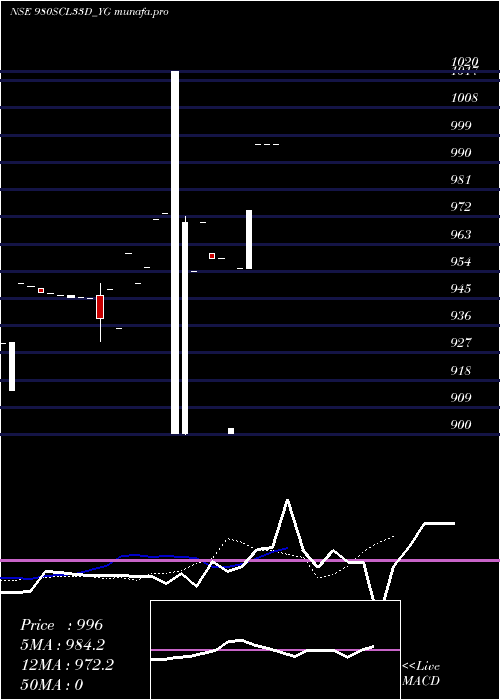Click the white candlestick near 918 at left edge
Screen dimensions: 500x700
pyautogui.click(x=12, y=366)
